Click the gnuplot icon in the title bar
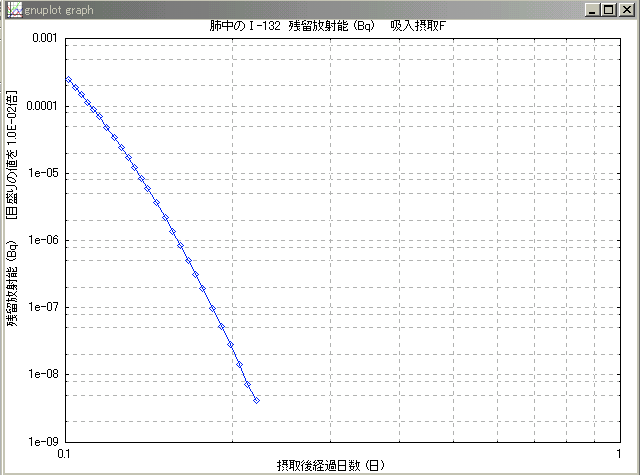The width and height of the screenshot is (640, 475). click(x=10, y=9)
